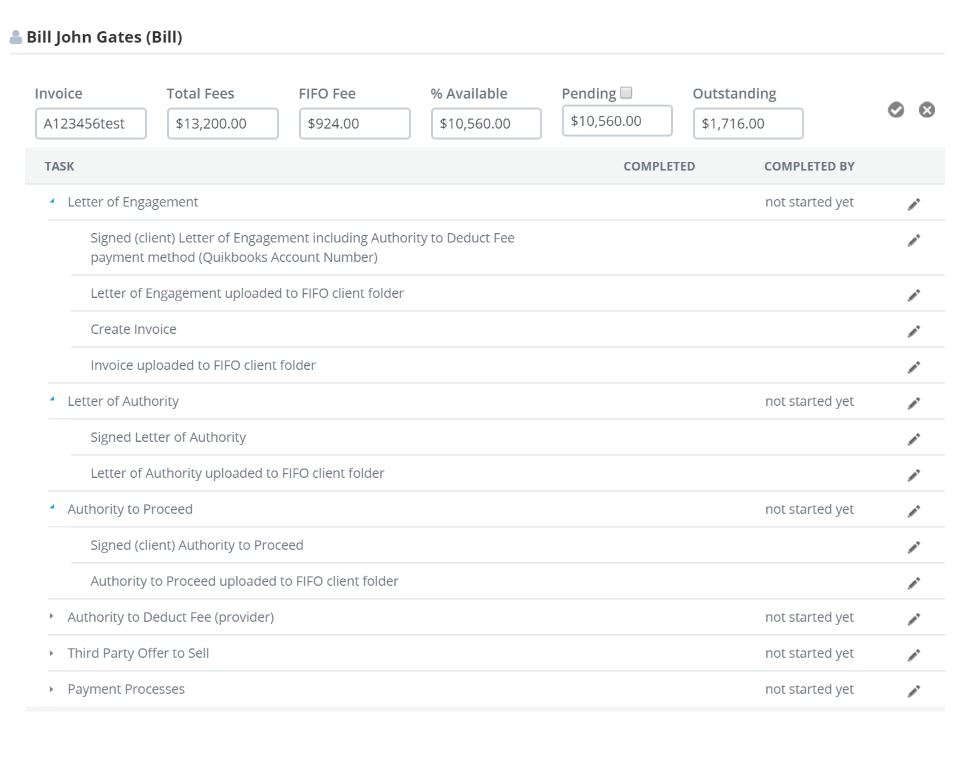Screen dimensions: 963x771
Task: Edit Invoice uploaded to FIFO client folder
Action: pyautogui.click(x=913, y=367)
